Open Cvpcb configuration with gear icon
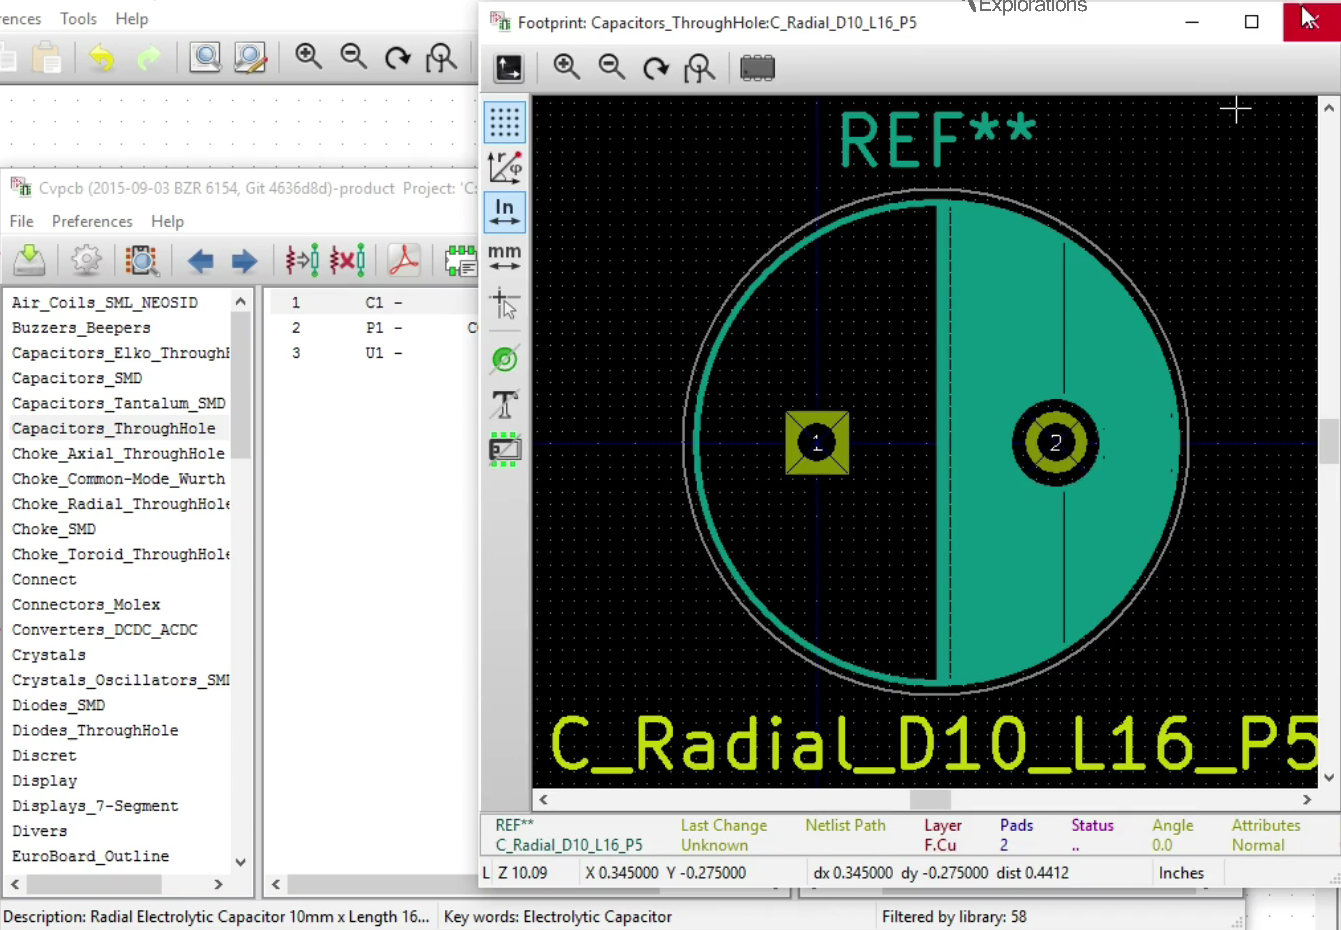This screenshot has height=930, width=1341. pos(86,260)
